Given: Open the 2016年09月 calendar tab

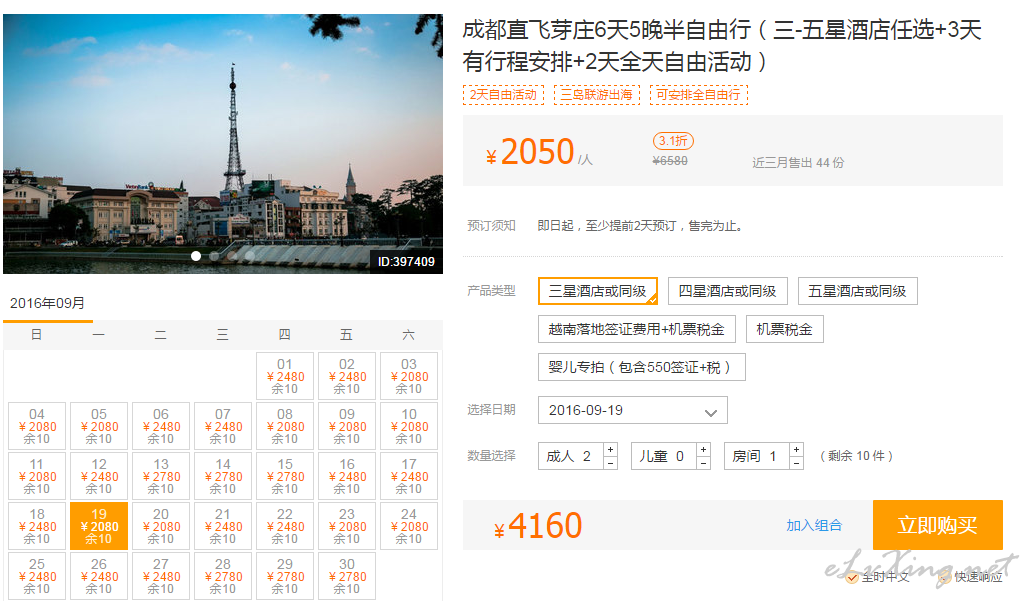Looking at the screenshot, I should [47, 303].
